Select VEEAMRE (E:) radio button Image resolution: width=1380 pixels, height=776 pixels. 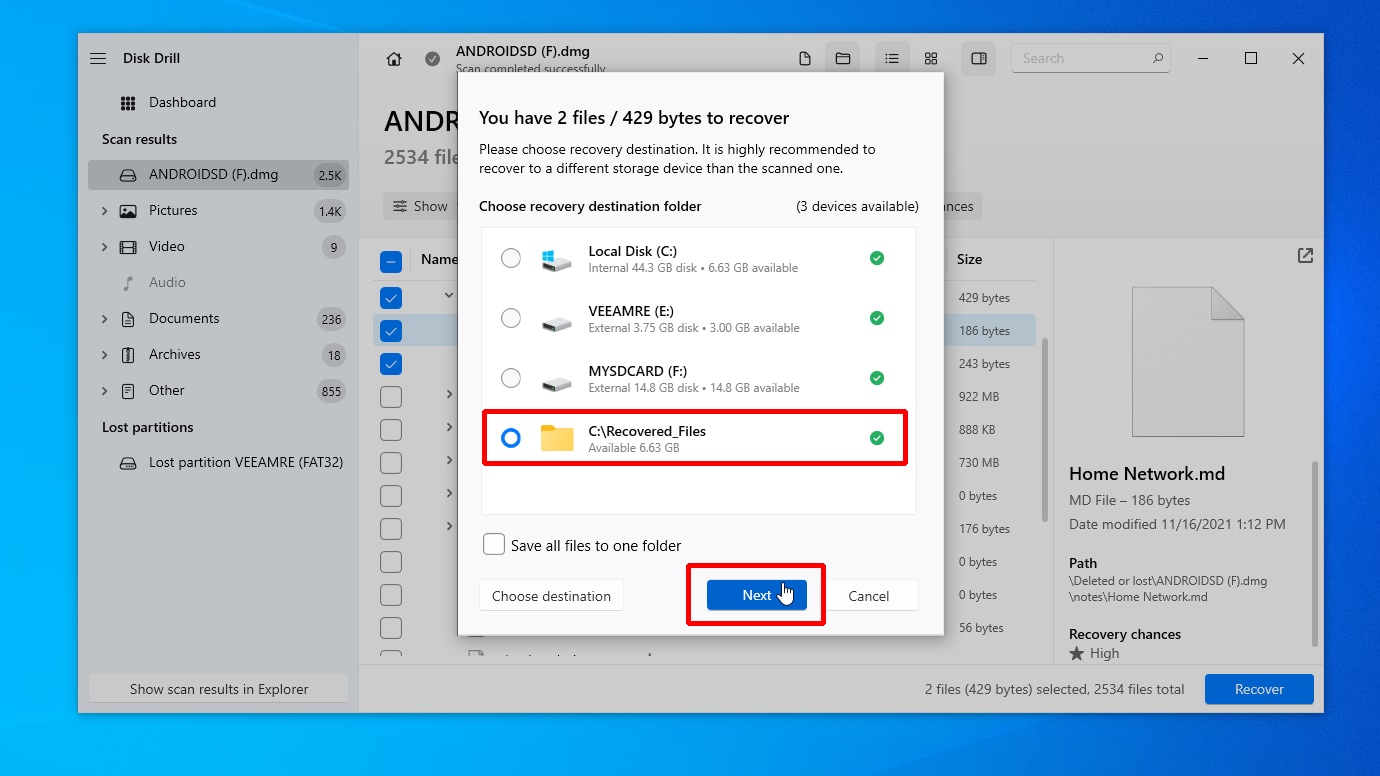[511, 318]
